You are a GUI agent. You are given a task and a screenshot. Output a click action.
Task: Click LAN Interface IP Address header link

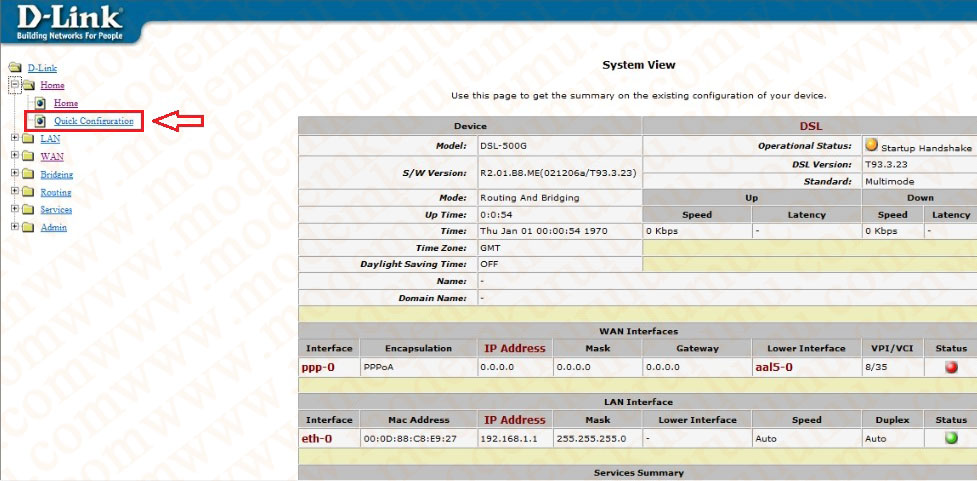pos(515,420)
